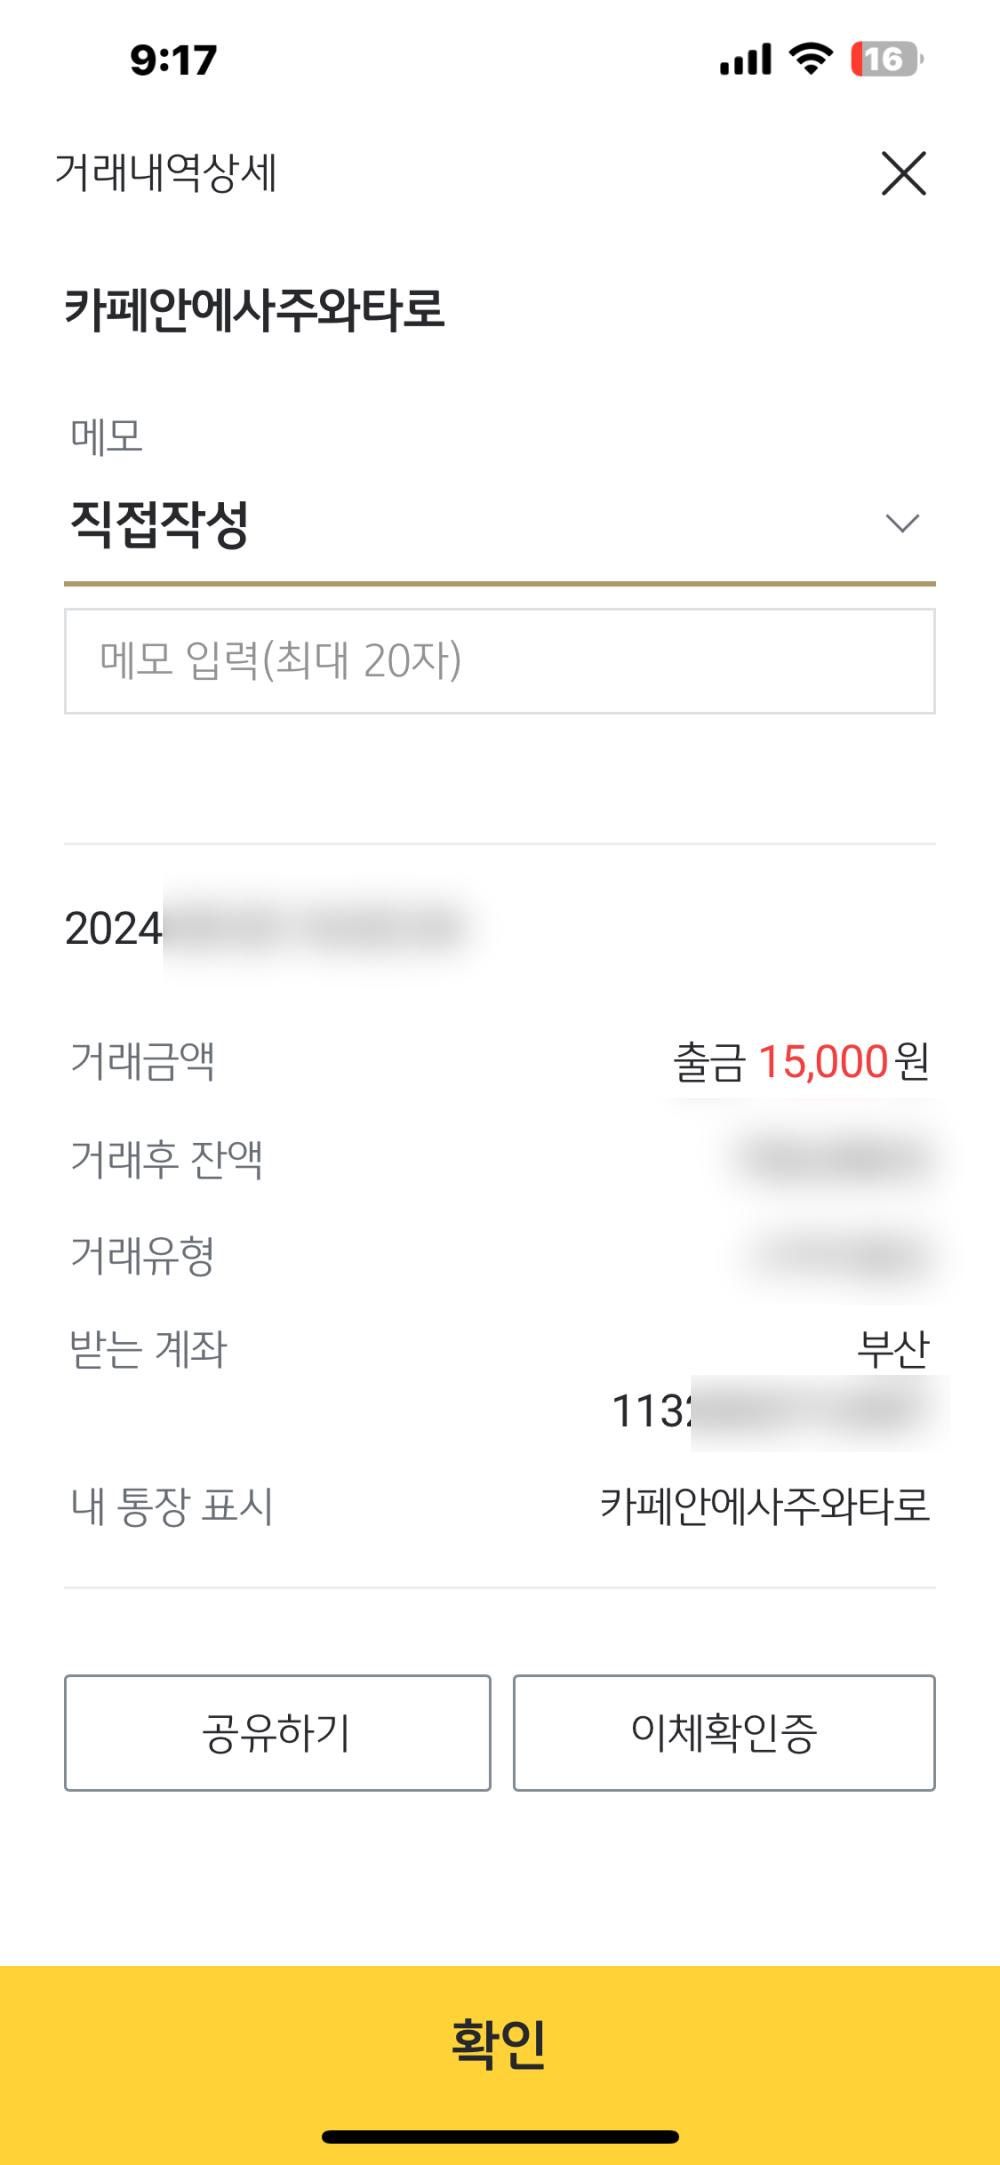This screenshot has width=1000, height=2165.
Task: Close the transaction detail screen with X
Action: (x=903, y=173)
